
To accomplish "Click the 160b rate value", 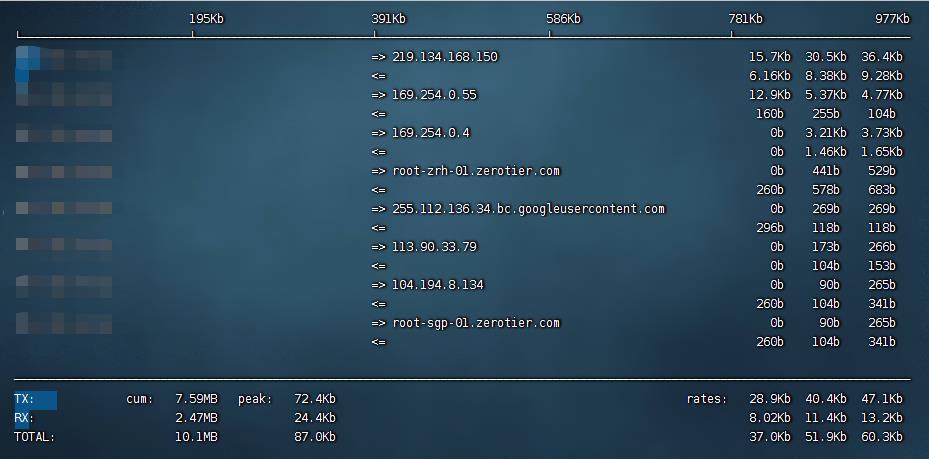I will (770, 114).
